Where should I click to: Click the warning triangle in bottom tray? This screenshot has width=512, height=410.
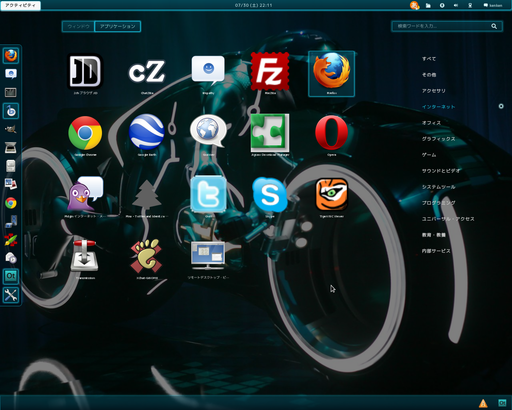click(483, 404)
